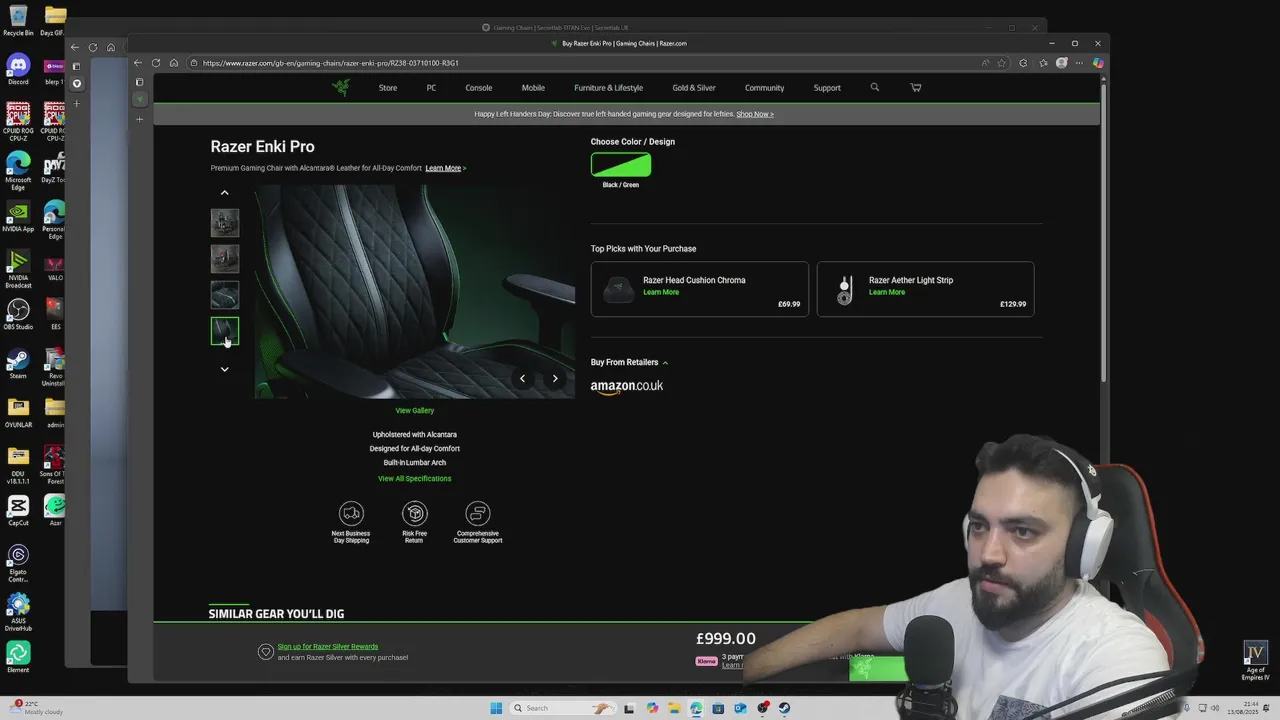Open the NVIDIA App desktop shortcut
Screen dimensions: 1280x720
point(18,216)
